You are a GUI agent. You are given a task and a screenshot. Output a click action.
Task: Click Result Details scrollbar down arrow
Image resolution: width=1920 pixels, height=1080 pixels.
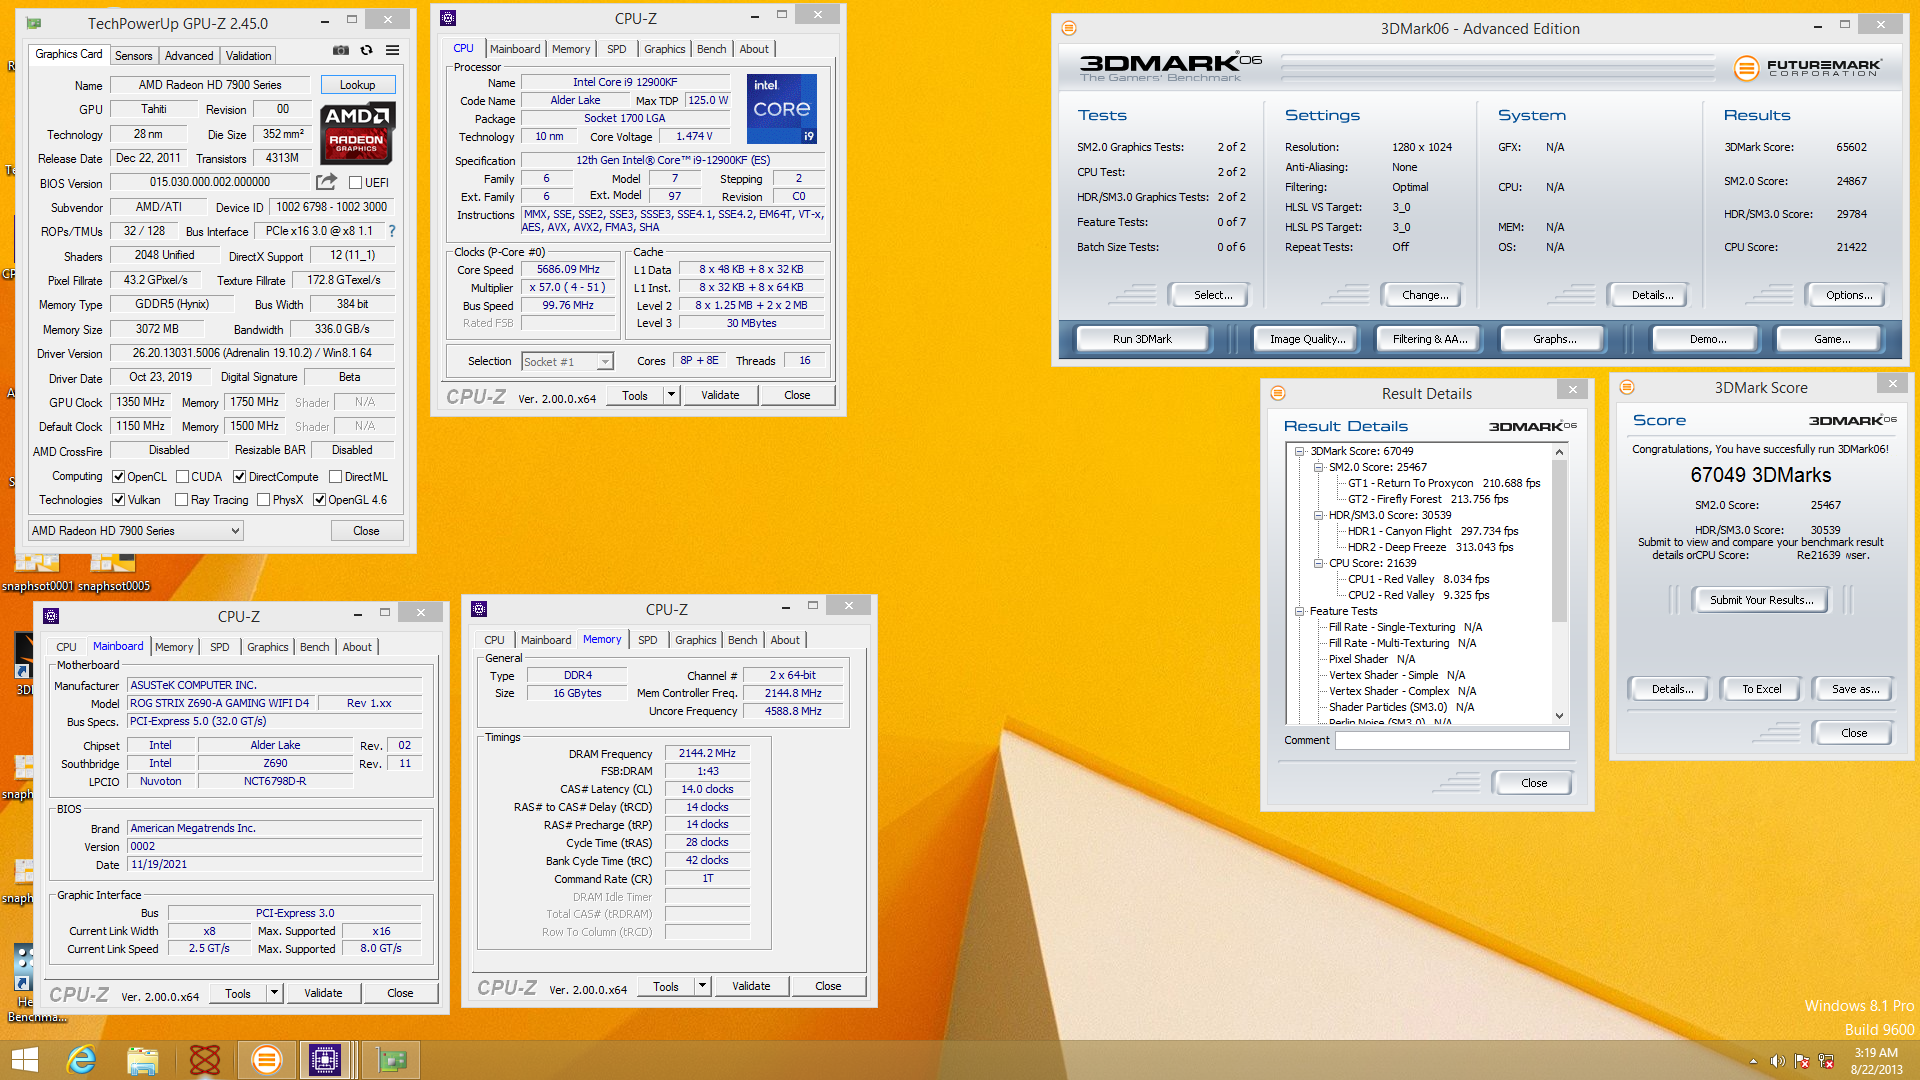(x=1559, y=716)
